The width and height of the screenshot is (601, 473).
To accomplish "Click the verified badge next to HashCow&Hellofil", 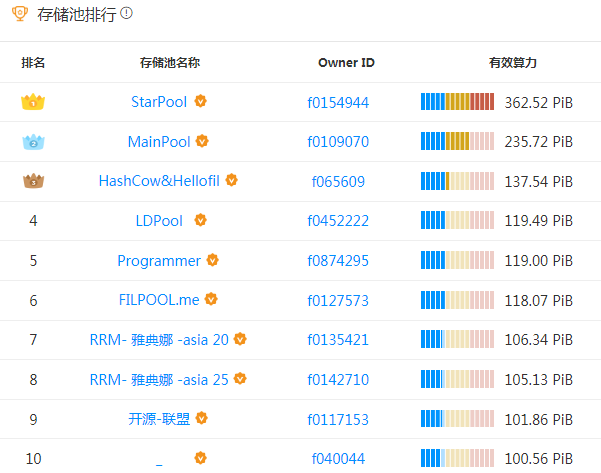I will point(232,180).
